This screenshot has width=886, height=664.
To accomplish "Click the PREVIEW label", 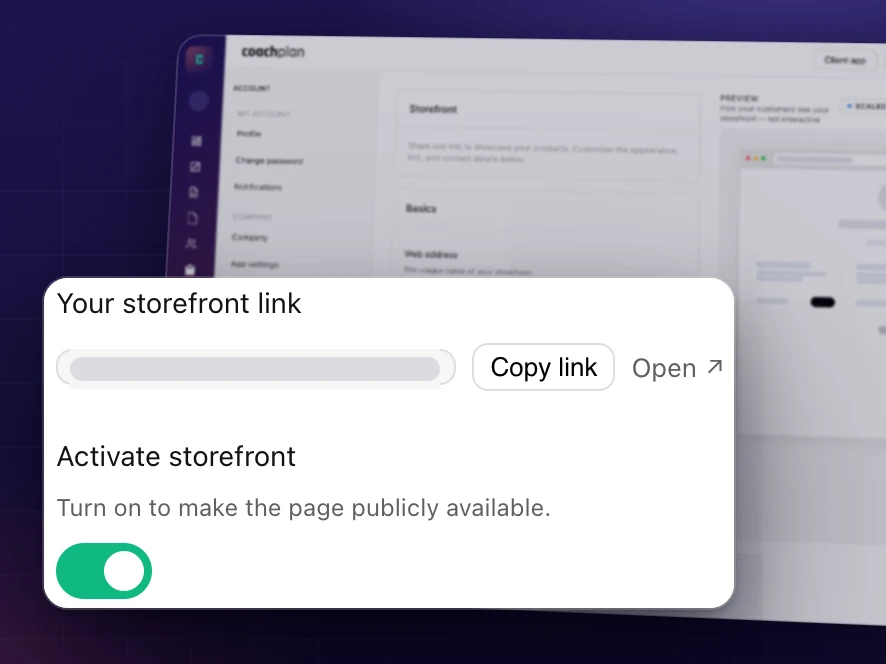I will [x=739, y=98].
